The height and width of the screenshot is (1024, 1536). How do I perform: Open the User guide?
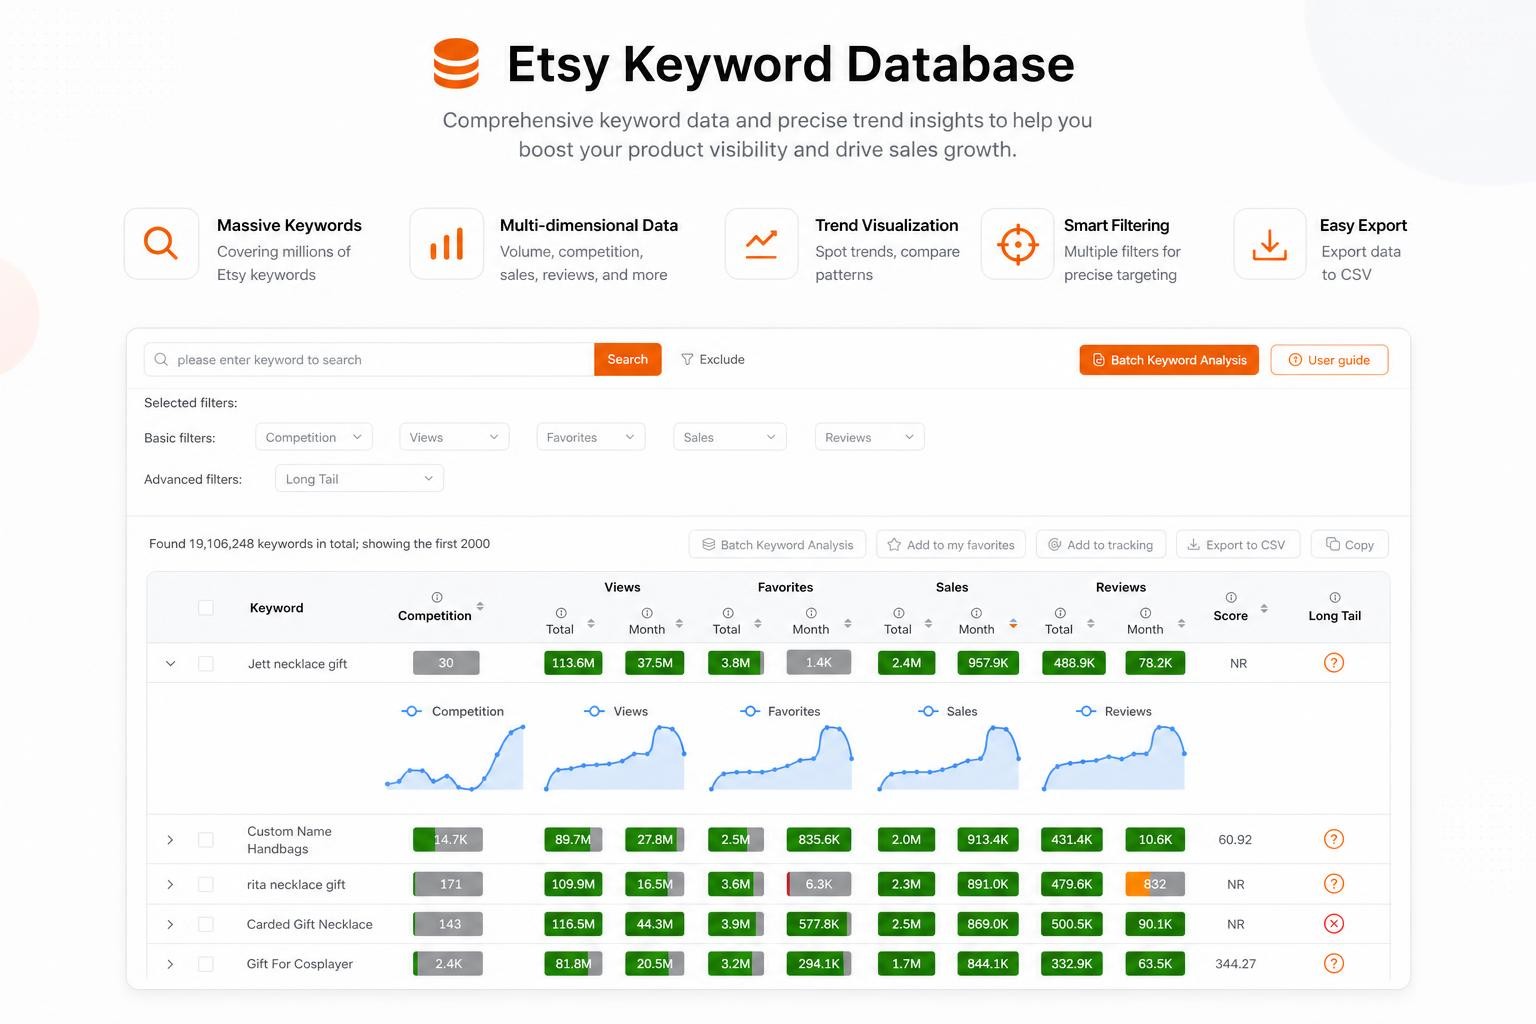point(1329,360)
